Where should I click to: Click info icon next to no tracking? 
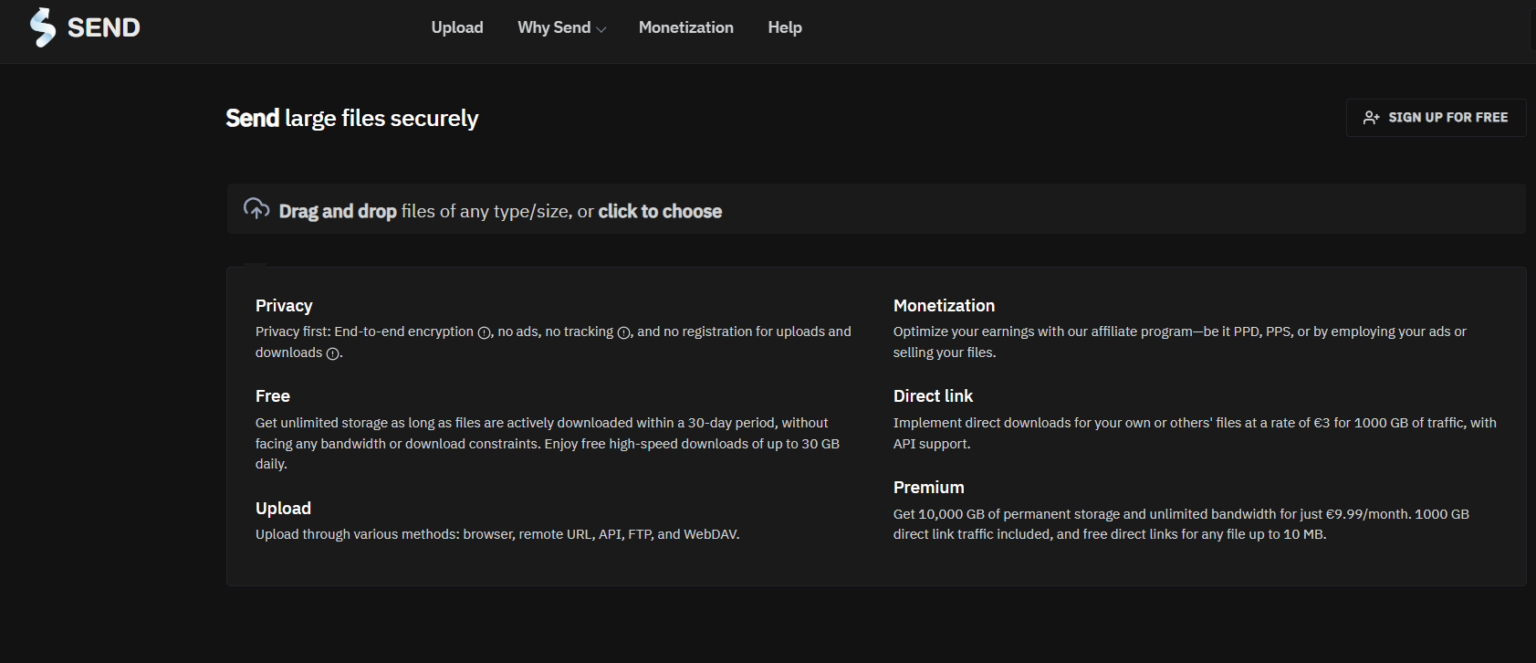coord(624,333)
